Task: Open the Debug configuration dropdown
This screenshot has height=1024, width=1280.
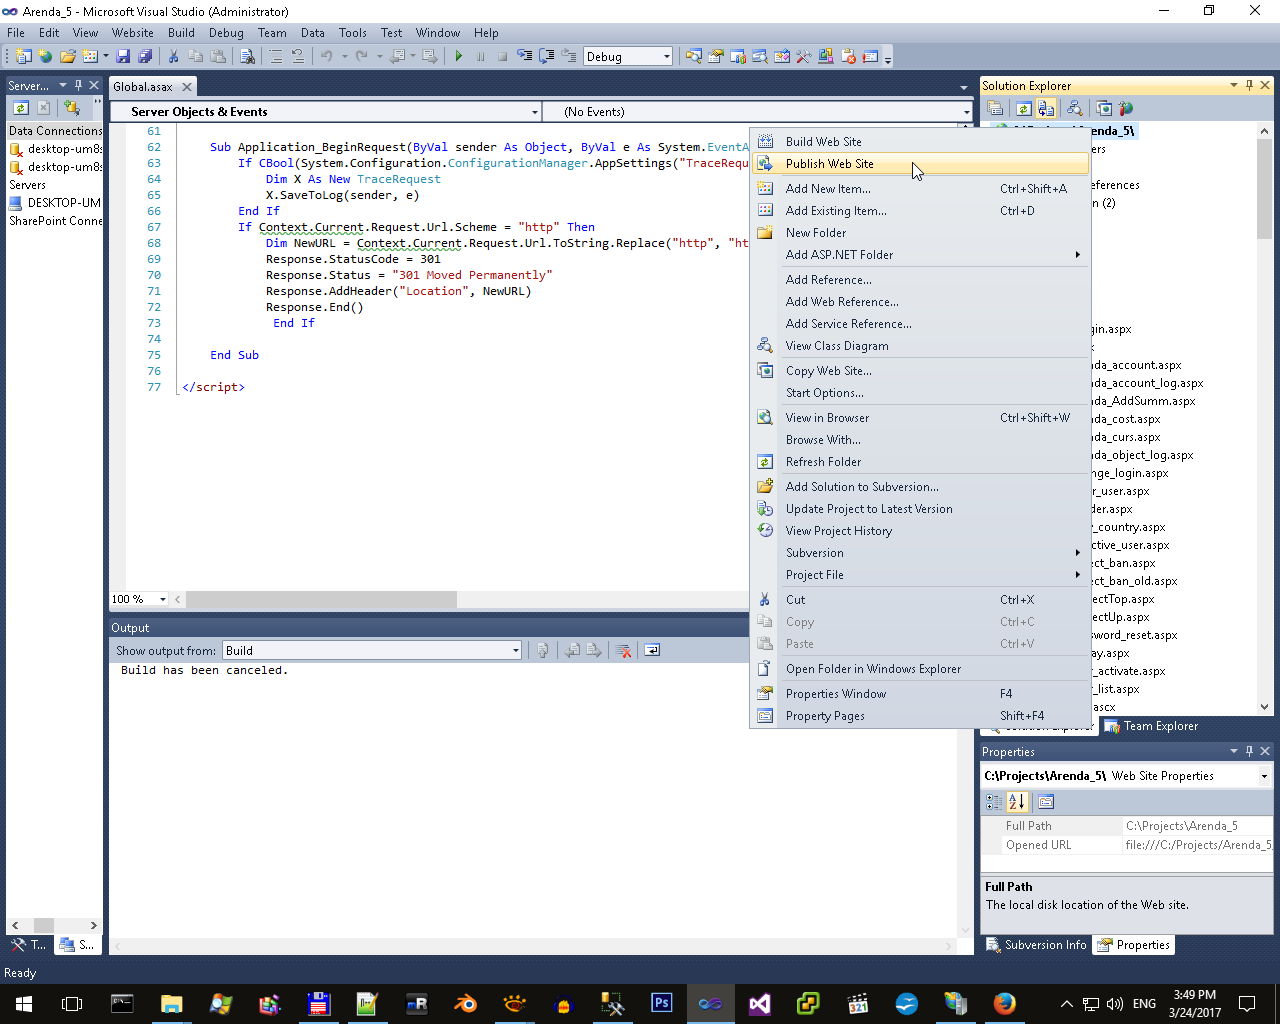Action: tap(666, 57)
